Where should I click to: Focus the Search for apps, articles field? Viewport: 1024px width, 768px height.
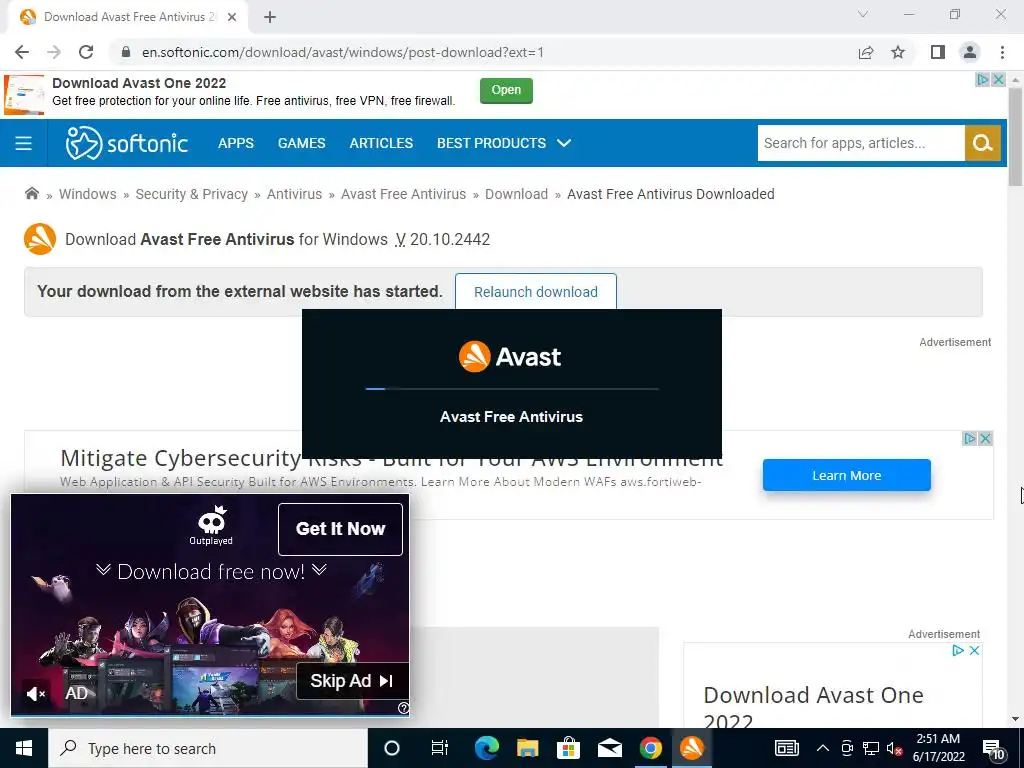[861, 143]
